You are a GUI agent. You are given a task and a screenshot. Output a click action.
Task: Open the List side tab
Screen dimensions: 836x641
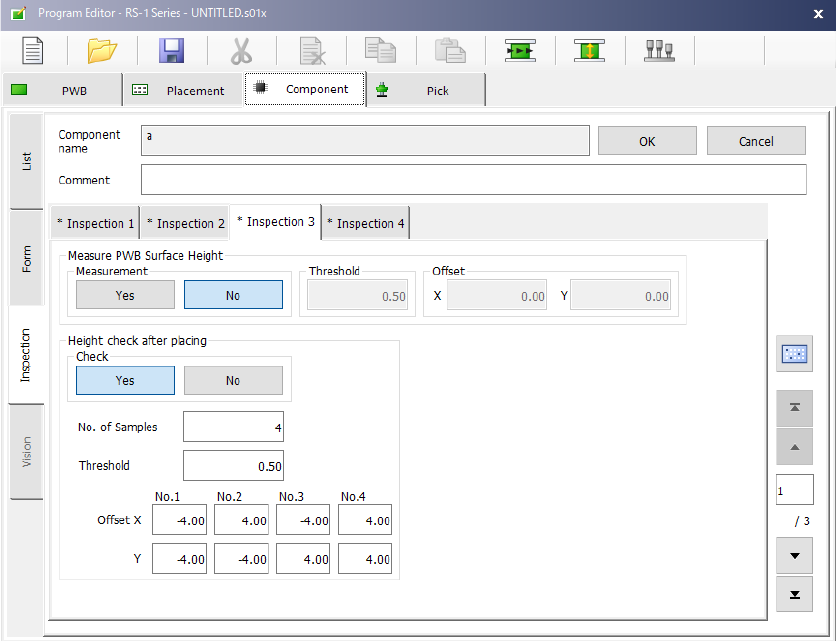coord(26,161)
